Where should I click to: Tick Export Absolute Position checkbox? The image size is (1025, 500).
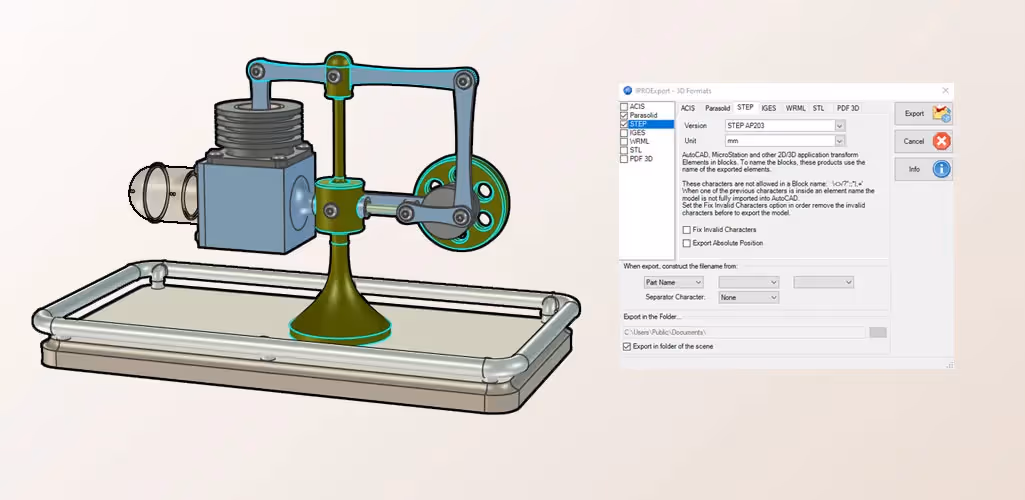686,243
